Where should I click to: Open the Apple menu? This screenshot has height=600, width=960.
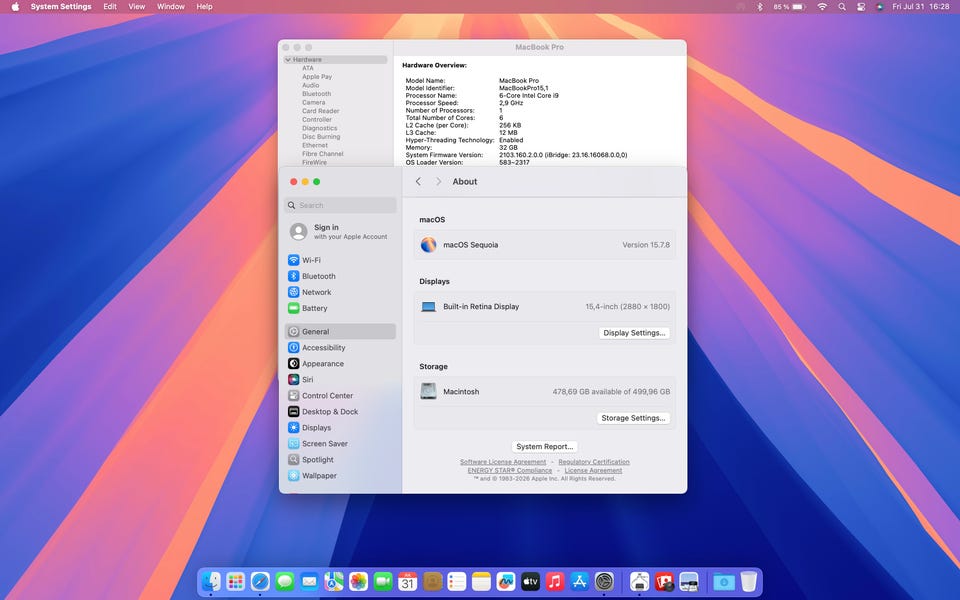tap(15, 7)
